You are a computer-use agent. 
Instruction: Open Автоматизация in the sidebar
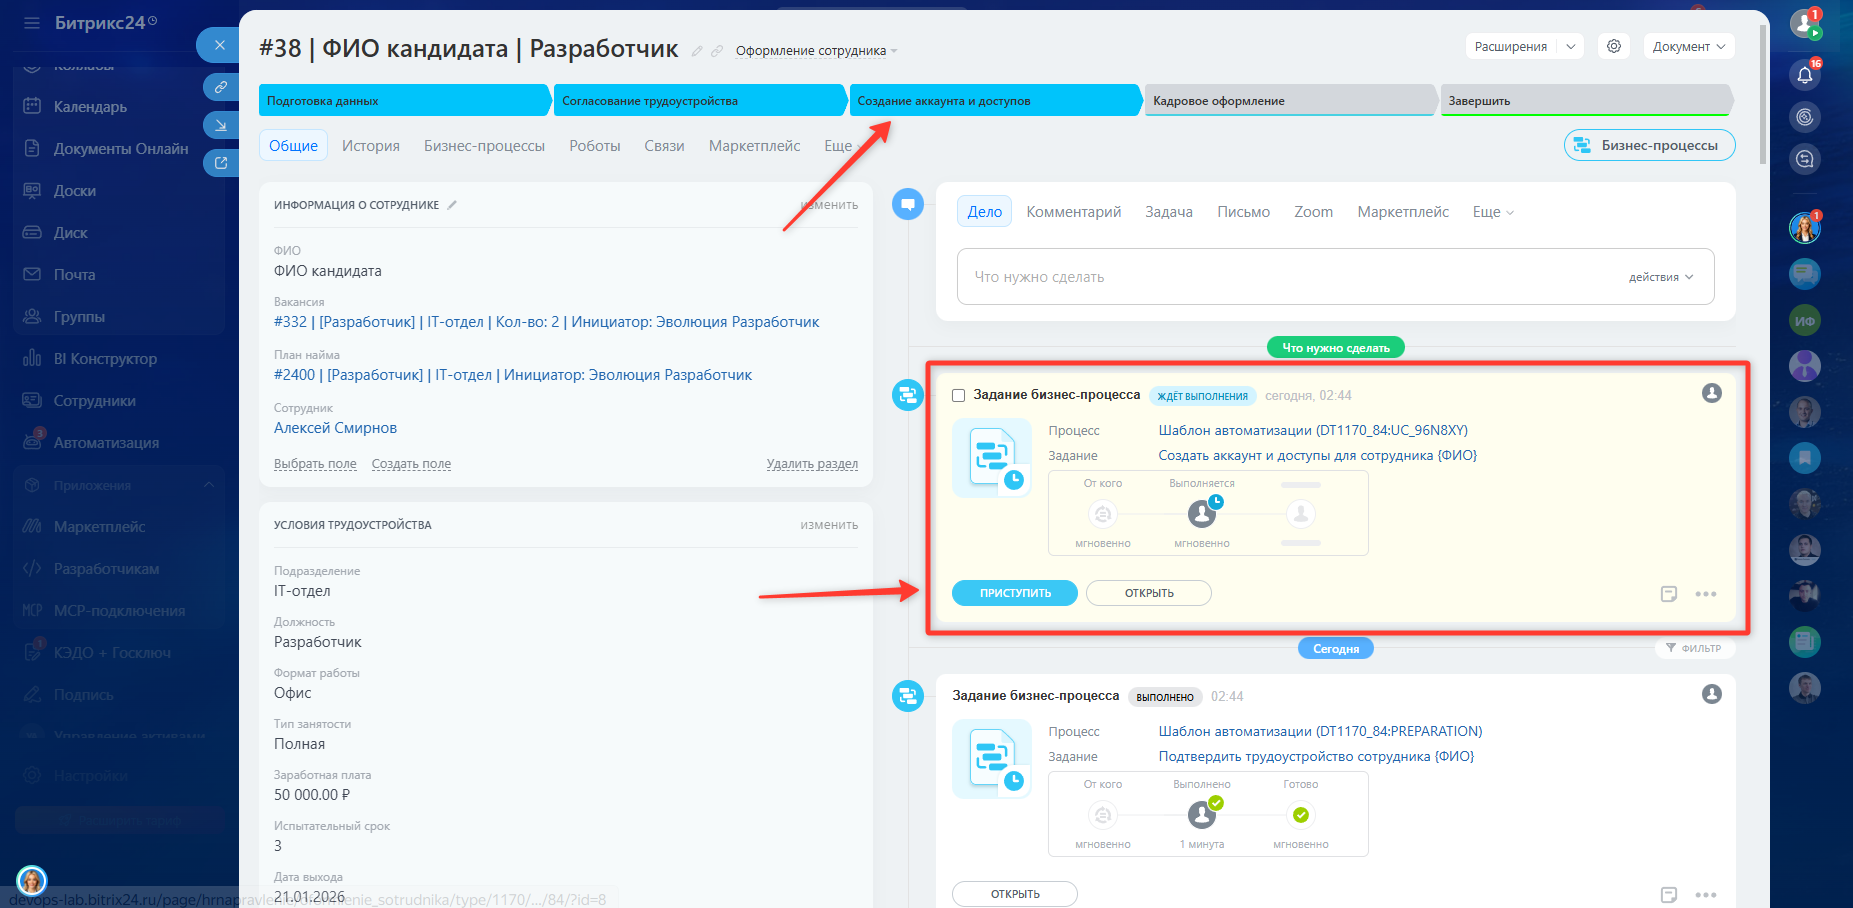pyautogui.click(x=106, y=443)
